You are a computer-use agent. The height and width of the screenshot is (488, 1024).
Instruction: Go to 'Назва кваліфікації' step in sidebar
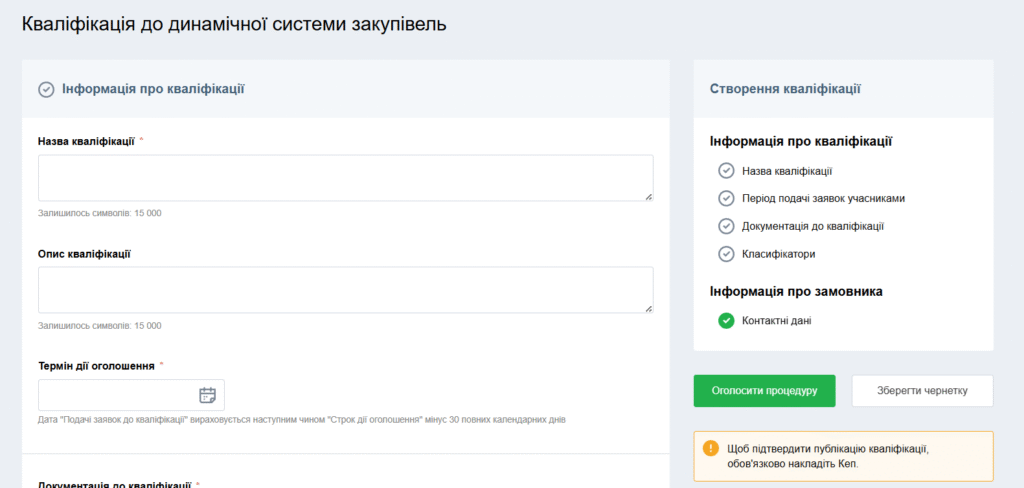(x=787, y=171)
